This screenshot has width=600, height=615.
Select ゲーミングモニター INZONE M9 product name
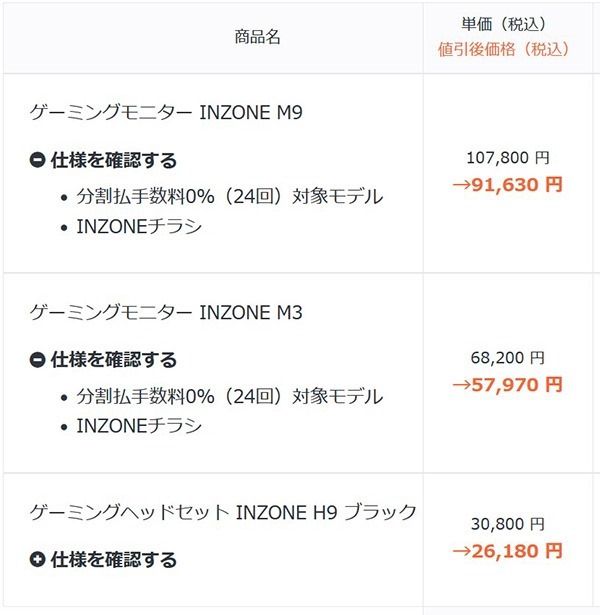pyautogui.click(x=166, y=112)
